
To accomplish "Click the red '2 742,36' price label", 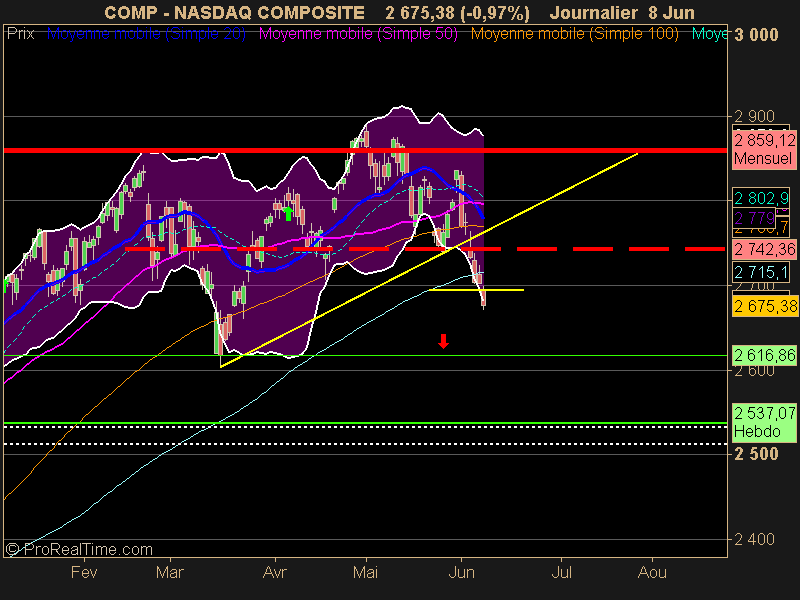I will pyautogui.click(x=764, y=249).
